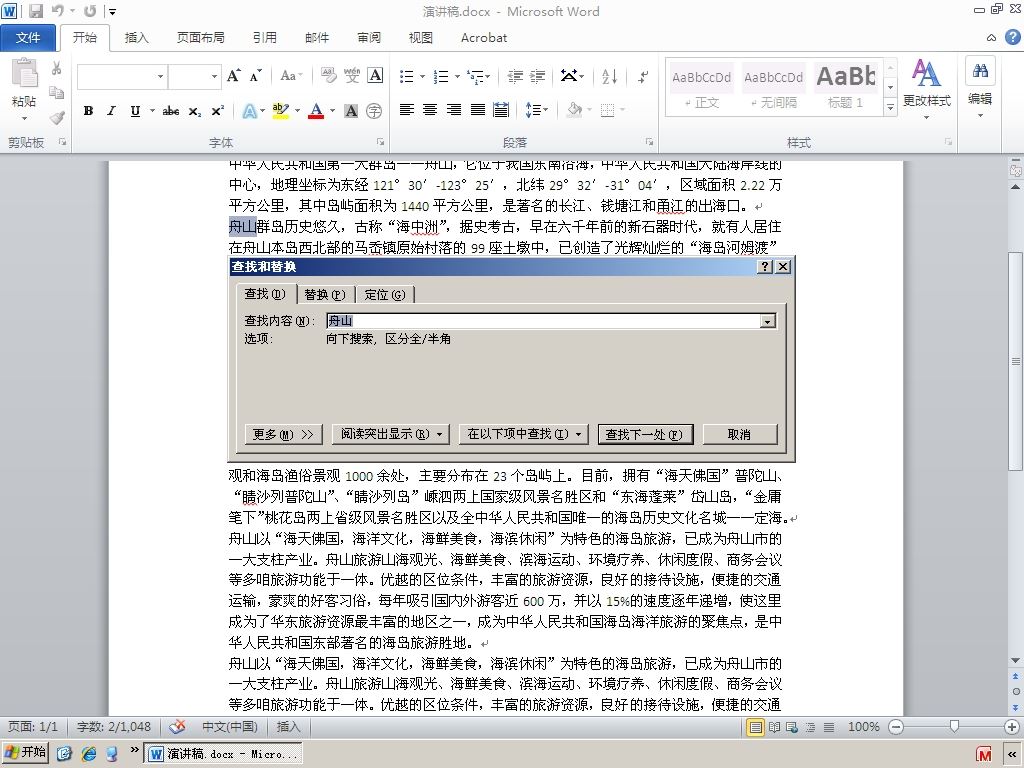Toggle show paragraph marks
1024x768 pixels.
click(x=643, y=76)
